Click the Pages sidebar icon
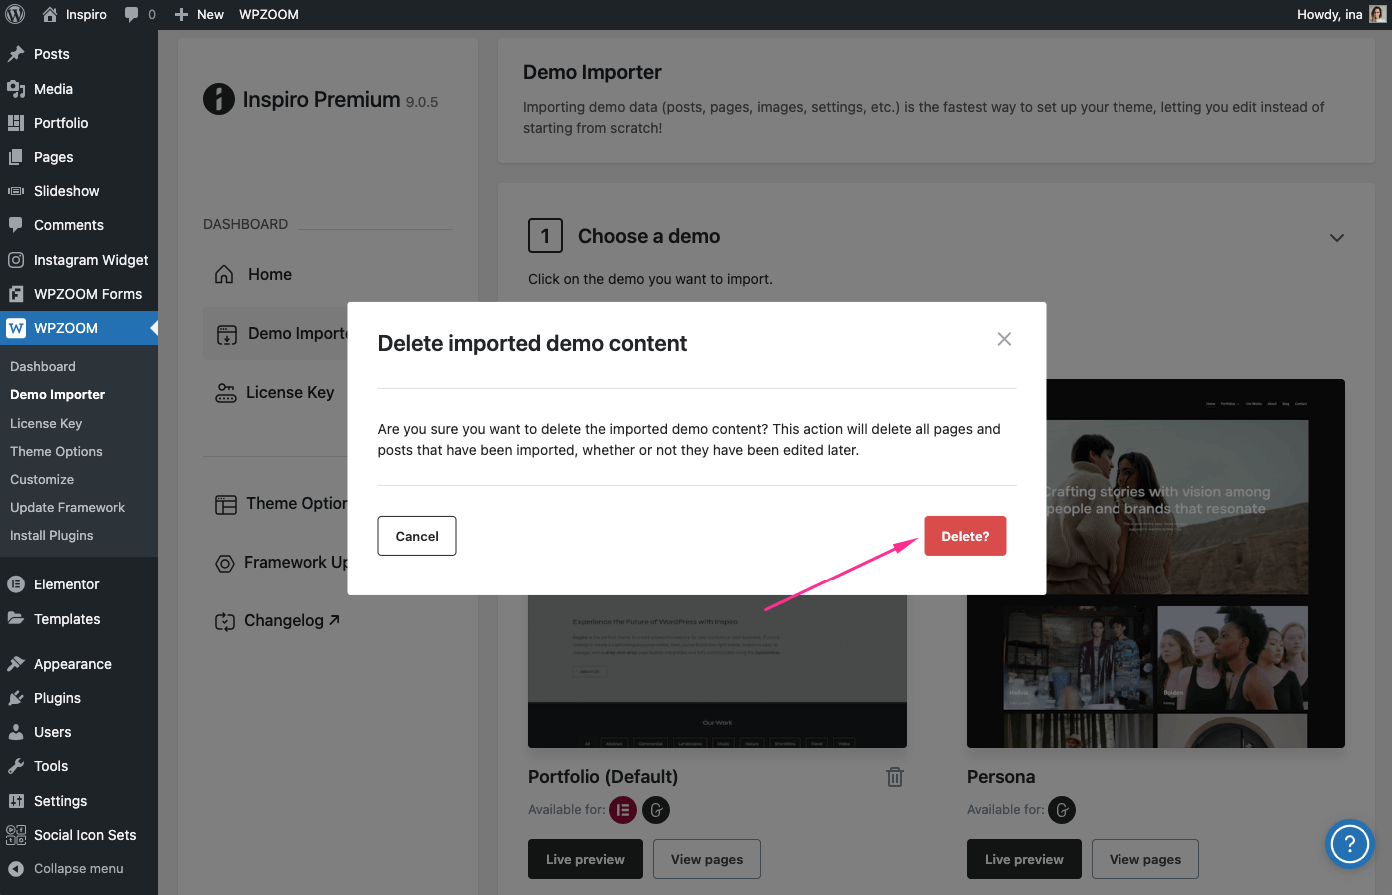1392x895 pixels. click(x=16, y=157)
